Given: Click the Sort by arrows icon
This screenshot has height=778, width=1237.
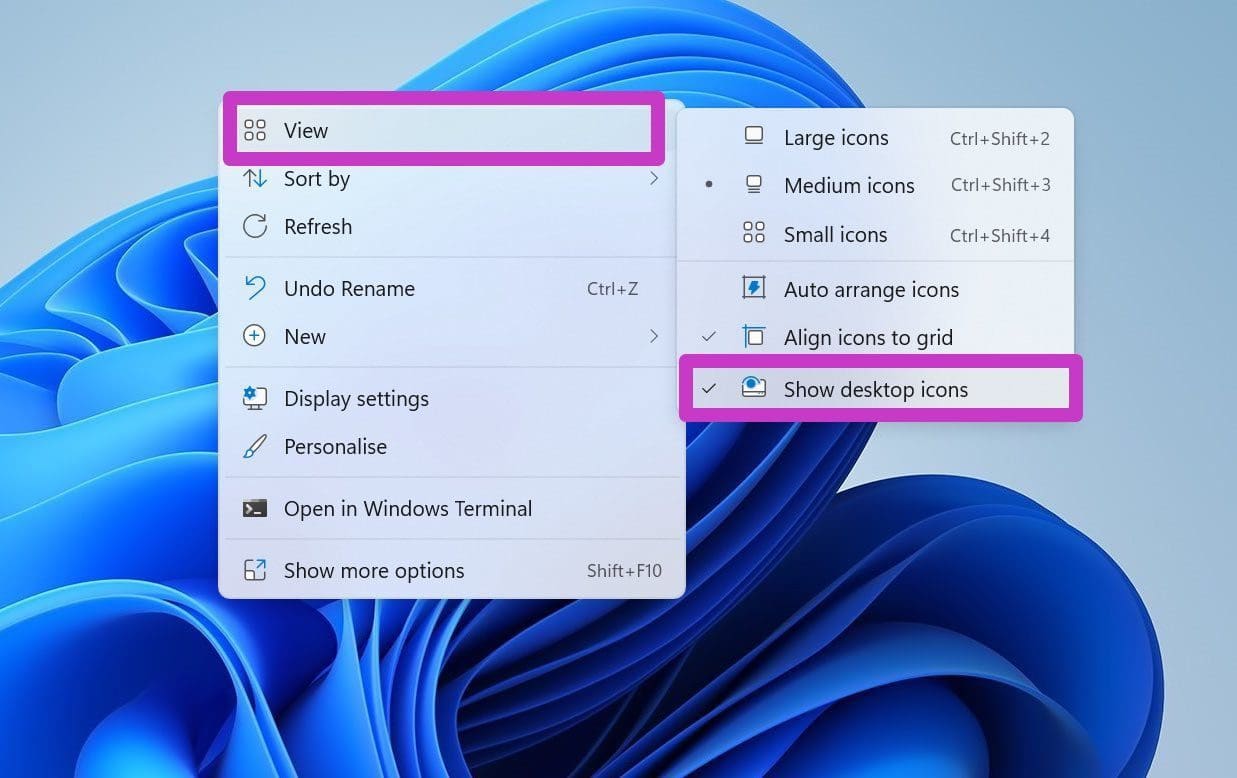Looking at the screenshot, I should click(255, 179).
